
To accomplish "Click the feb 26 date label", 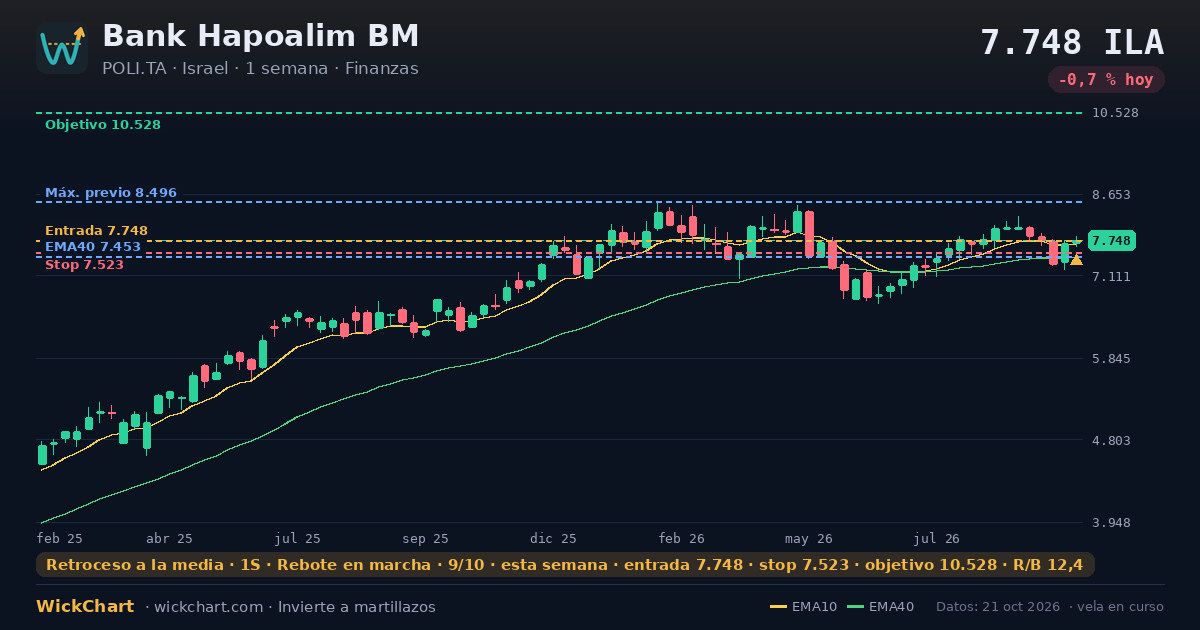I will [682, 538].
